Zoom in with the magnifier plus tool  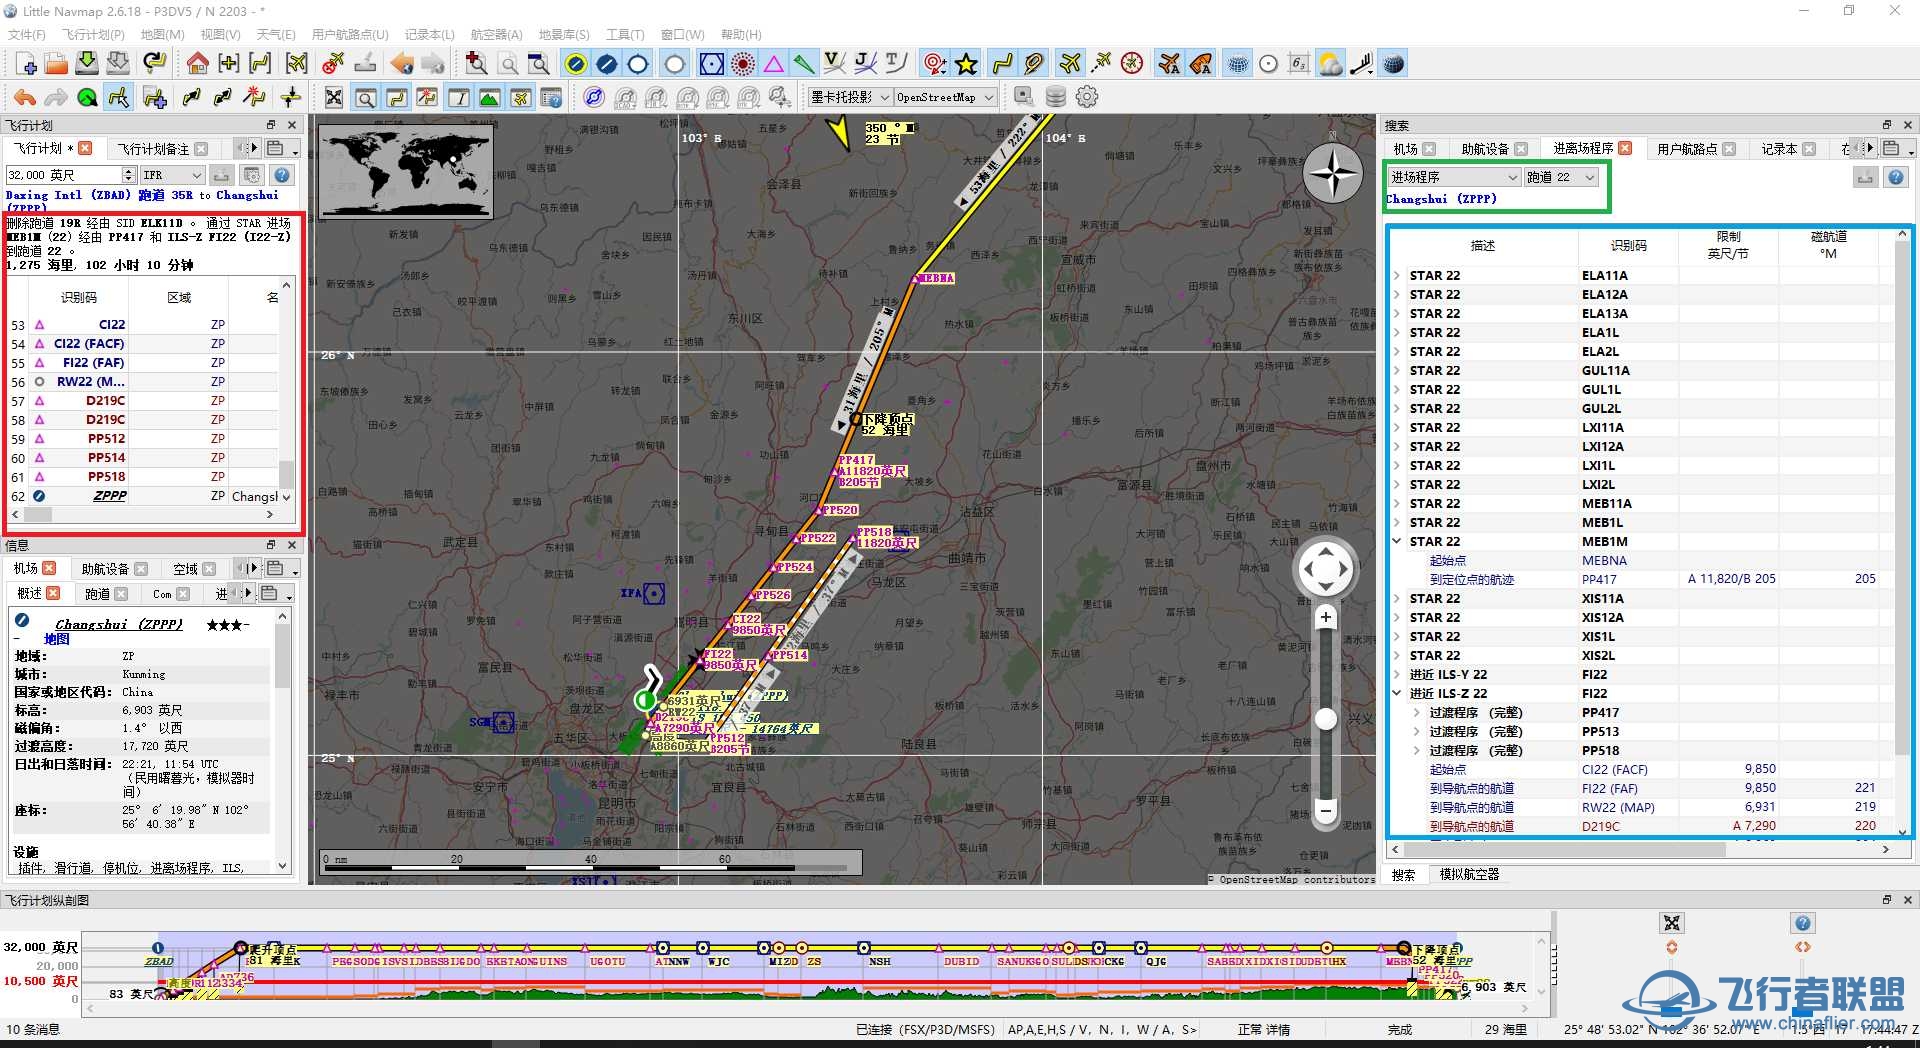coord(477,64)
